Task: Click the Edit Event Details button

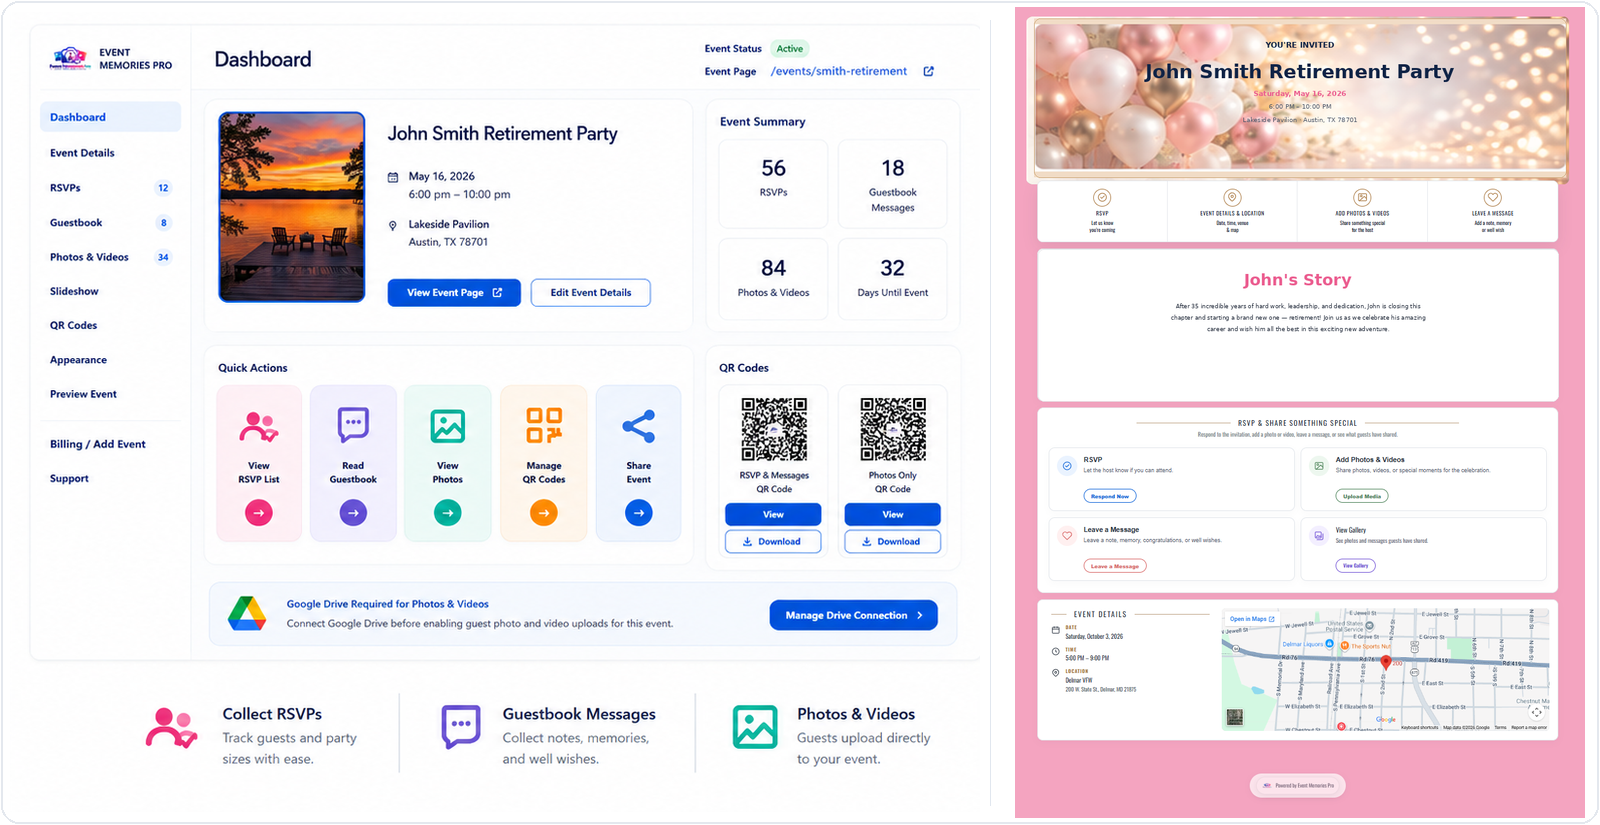Action: tap(591, 293)
